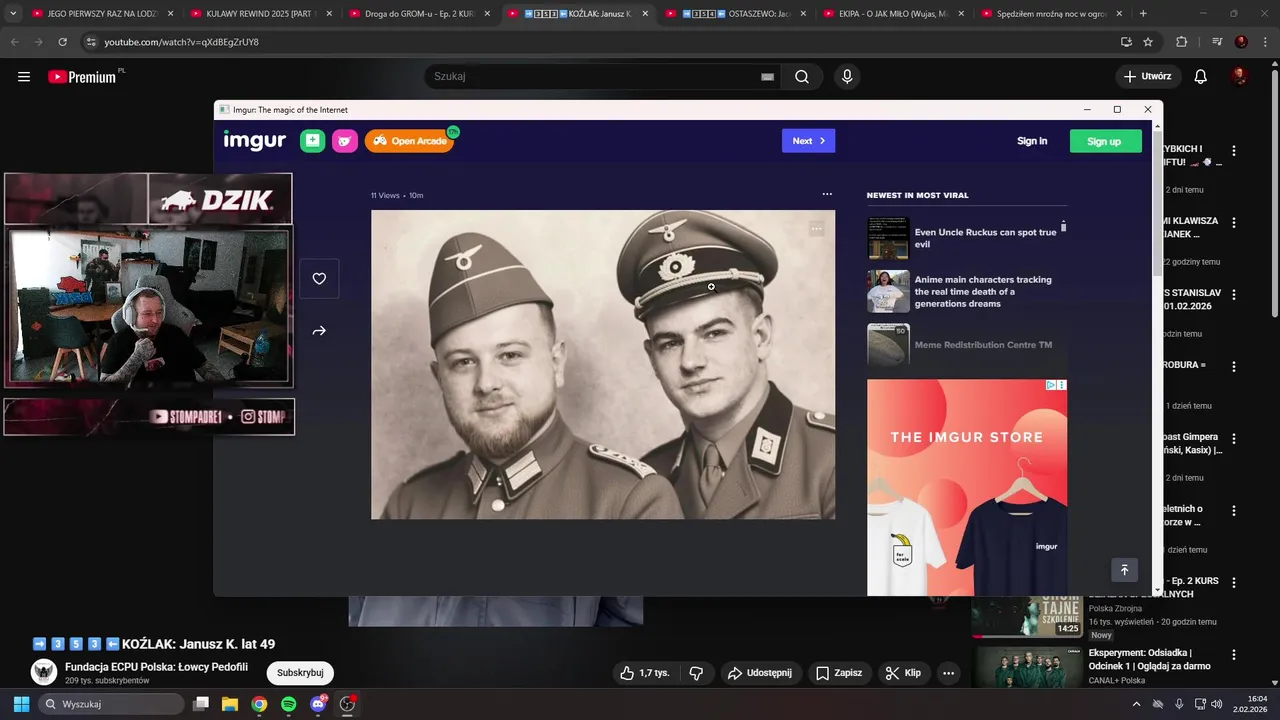
Task: Open site information icon in address bar
Action: click(91, 42)
